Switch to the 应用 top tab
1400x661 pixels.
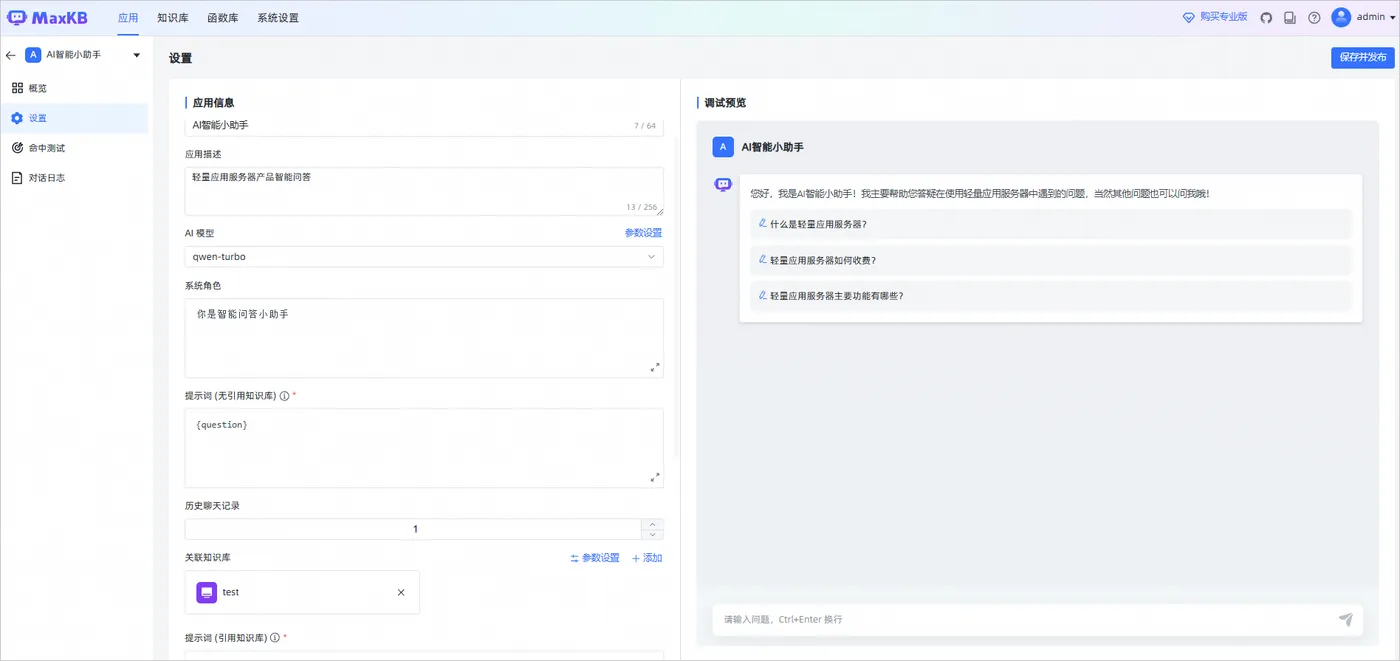click(128, 18)
